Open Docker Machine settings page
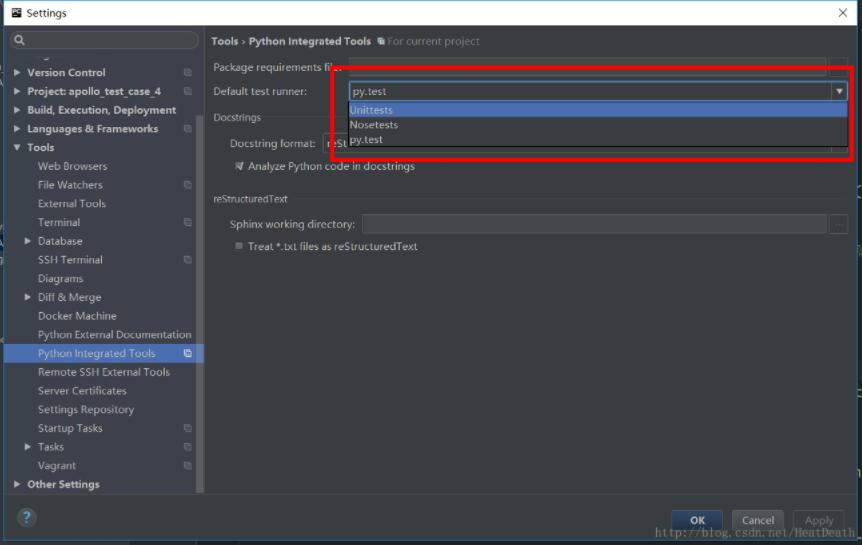The height and width of the screenshot is (545, 862). click(77, 316)
